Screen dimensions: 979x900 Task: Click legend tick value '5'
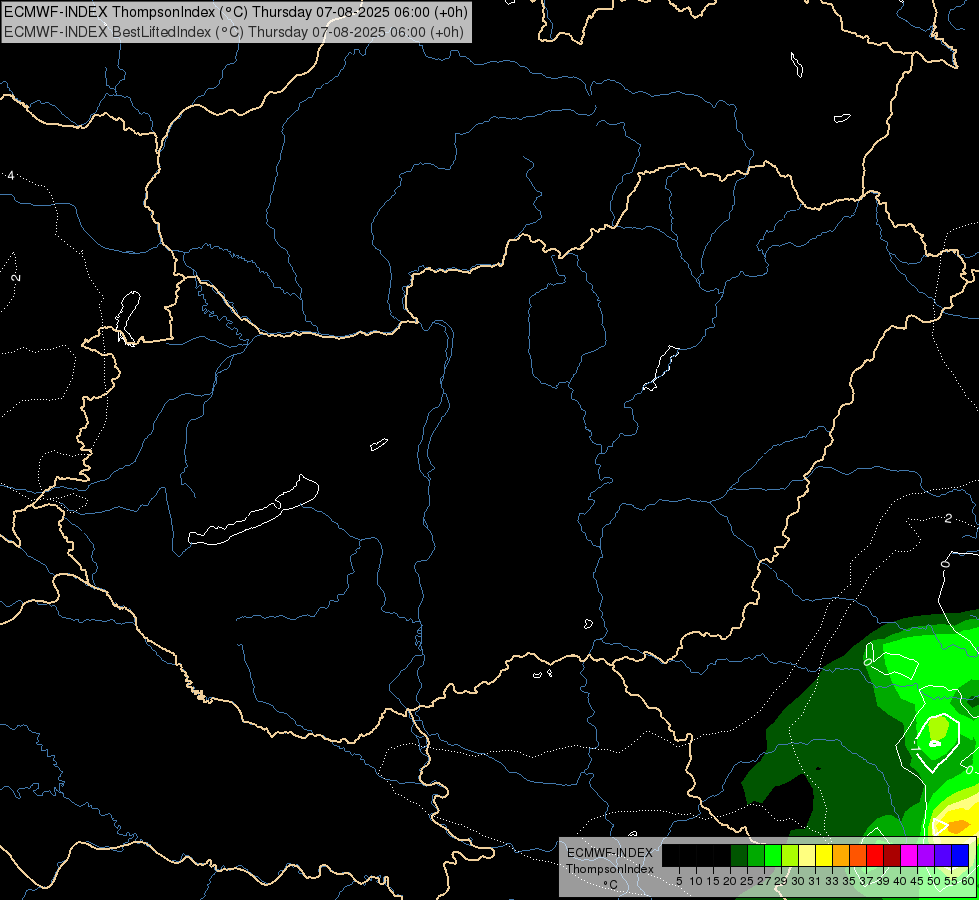[679, 881]
